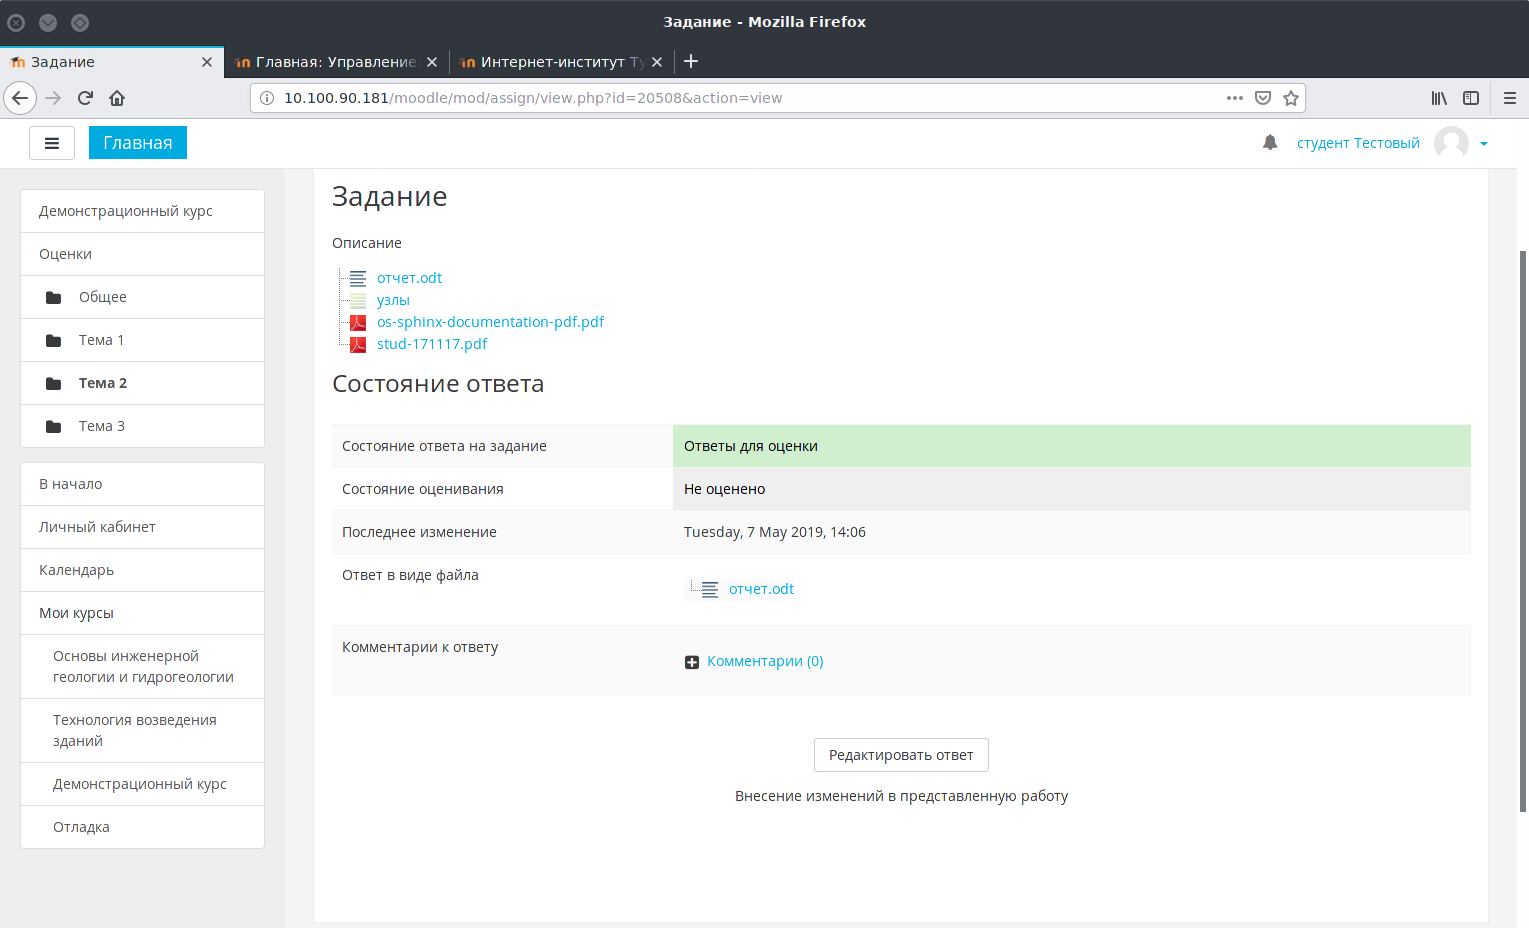Click file icon of submitted отчет.odt

coord(710,589)
